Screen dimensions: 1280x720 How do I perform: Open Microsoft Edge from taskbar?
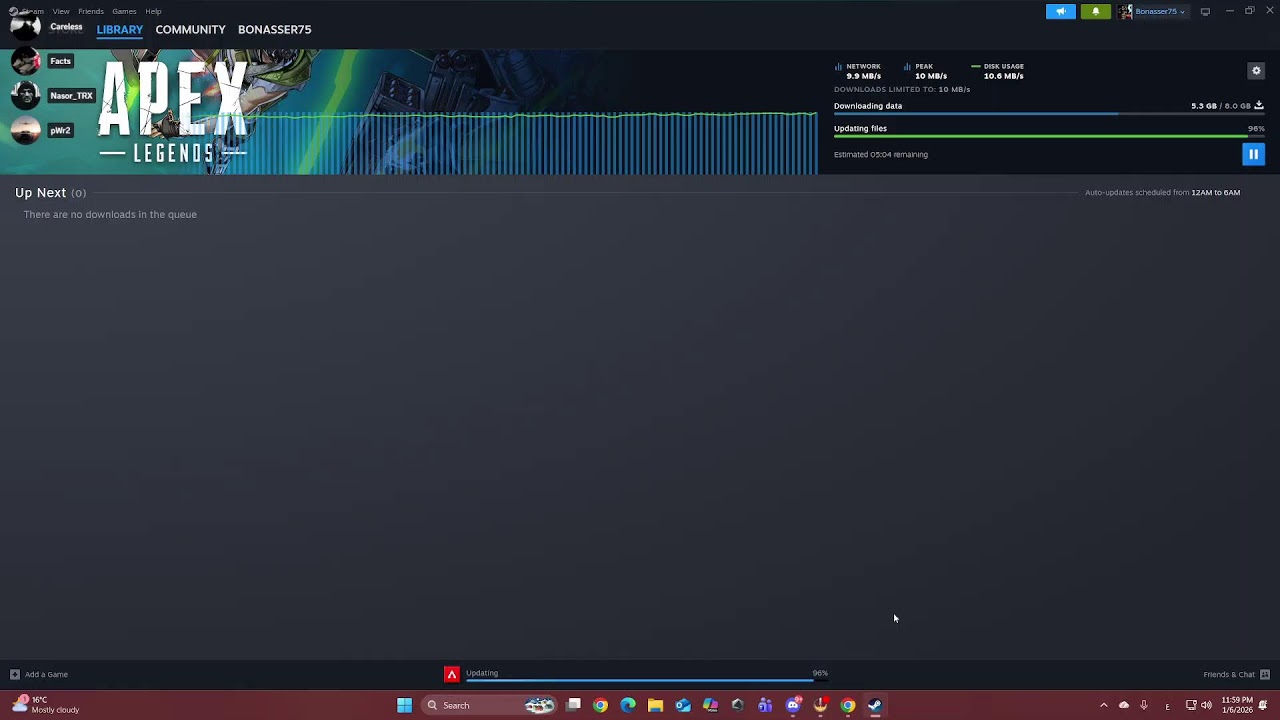click(628, 705)
